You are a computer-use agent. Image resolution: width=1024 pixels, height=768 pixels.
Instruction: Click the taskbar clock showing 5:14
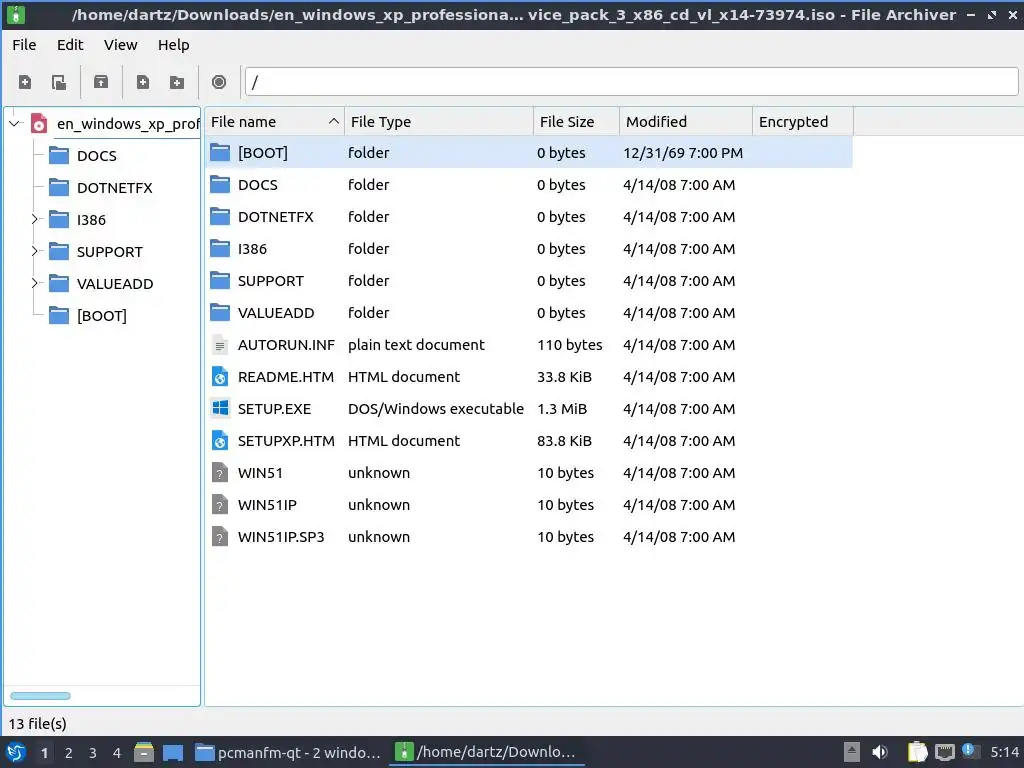tap(1004, 752)
